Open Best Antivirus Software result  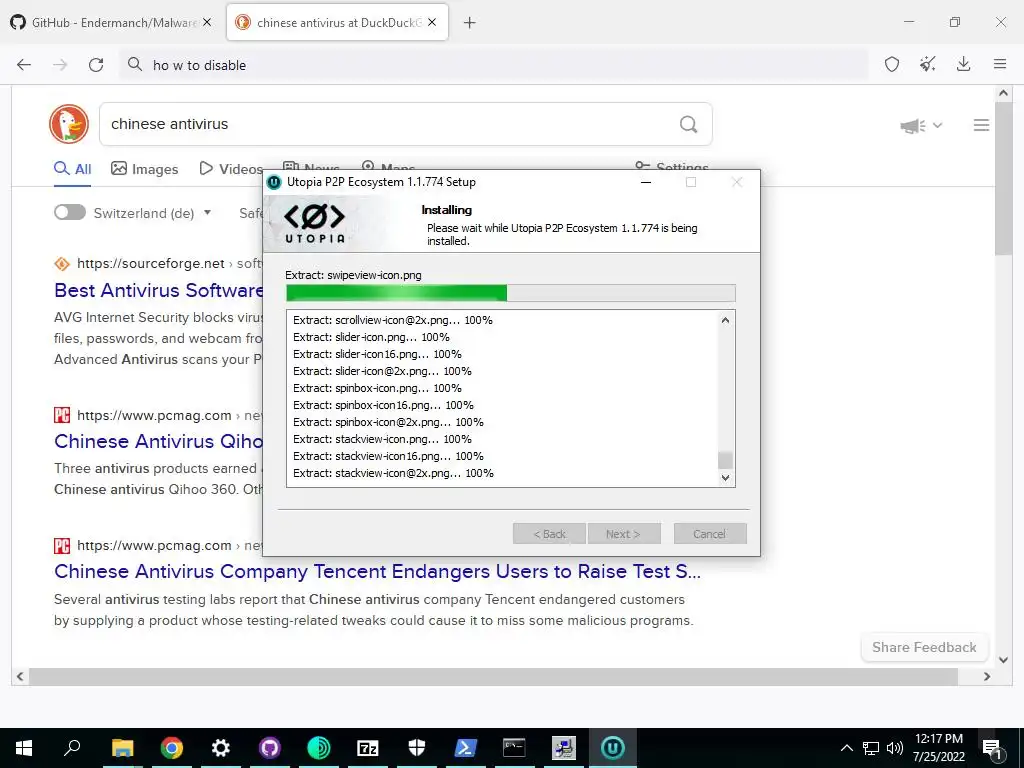point(159,290)
